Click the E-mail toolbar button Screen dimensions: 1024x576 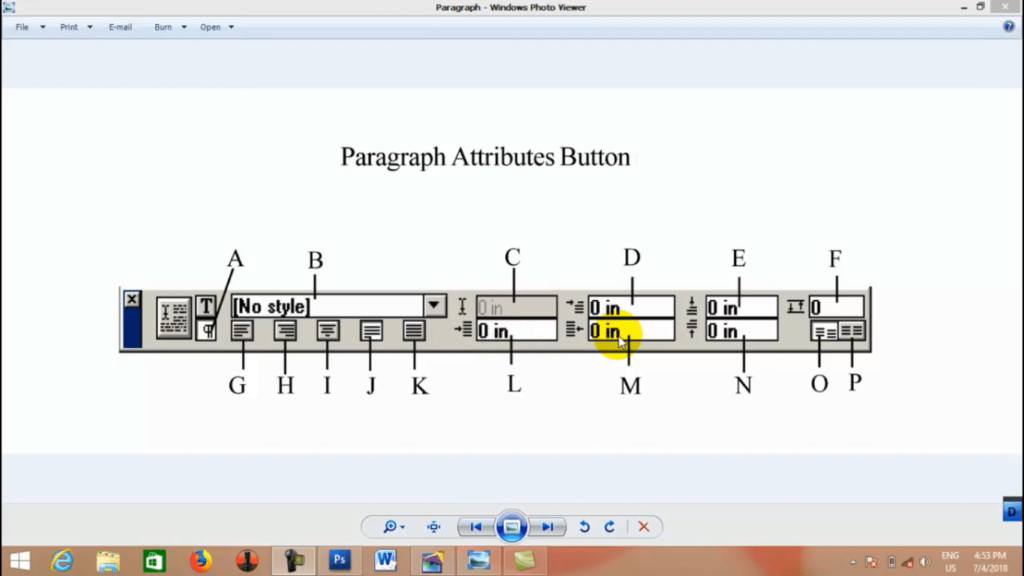(120, 27)
